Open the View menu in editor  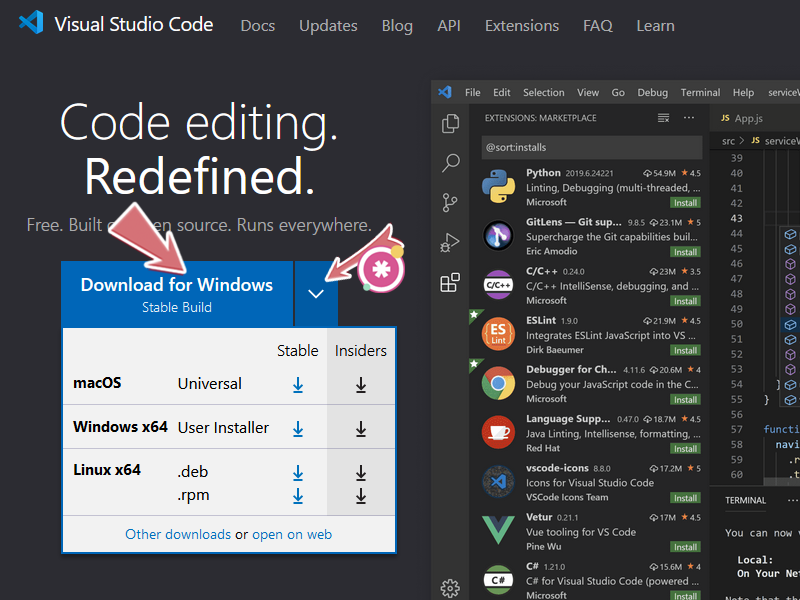pos(588,92)
